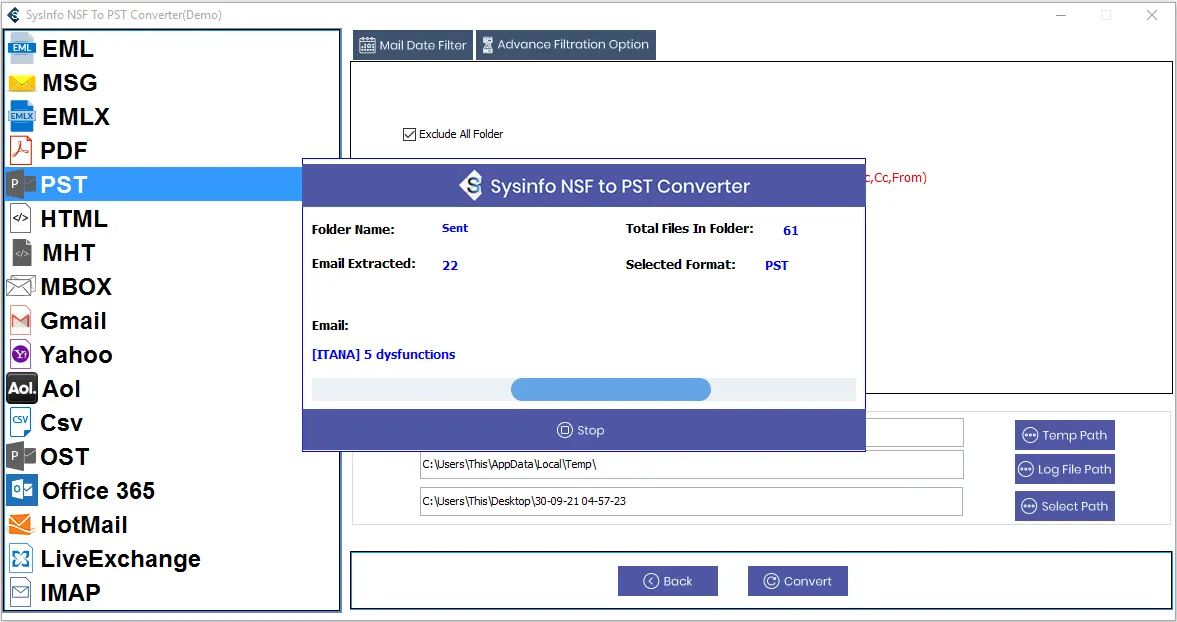
Task: Go Back to the previous step
Action: (667, 581)
